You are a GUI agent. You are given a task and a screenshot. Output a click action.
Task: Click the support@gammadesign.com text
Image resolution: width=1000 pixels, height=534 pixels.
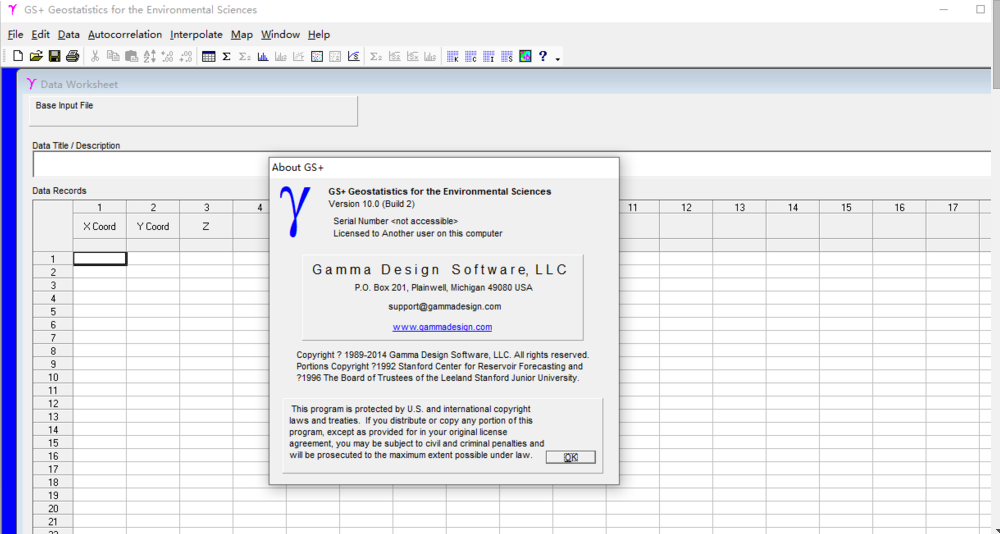point(445,306)
